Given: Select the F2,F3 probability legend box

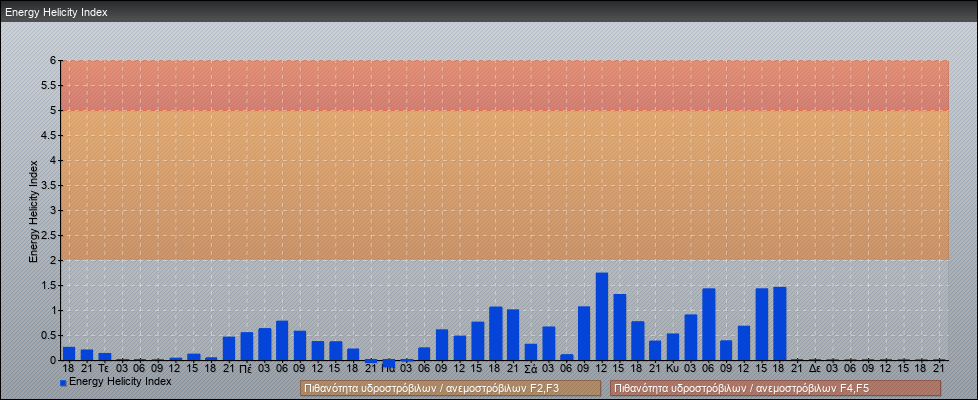Looking at the screenshot, I should pos(450,388).
